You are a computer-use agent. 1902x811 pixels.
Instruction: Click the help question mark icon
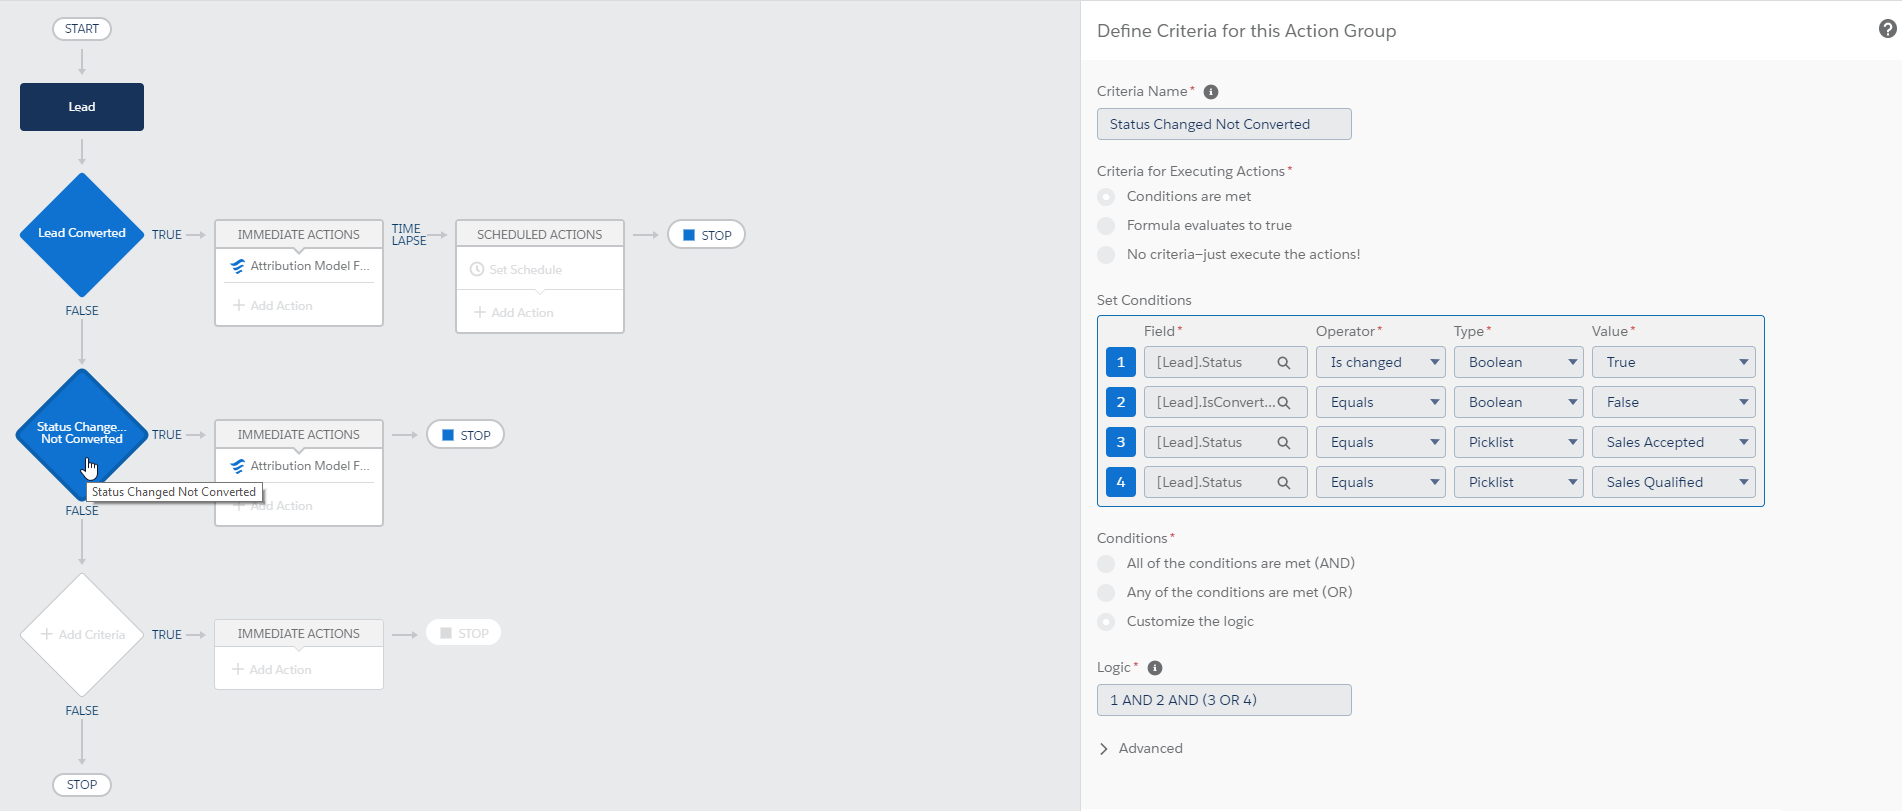coord(1887,29)
